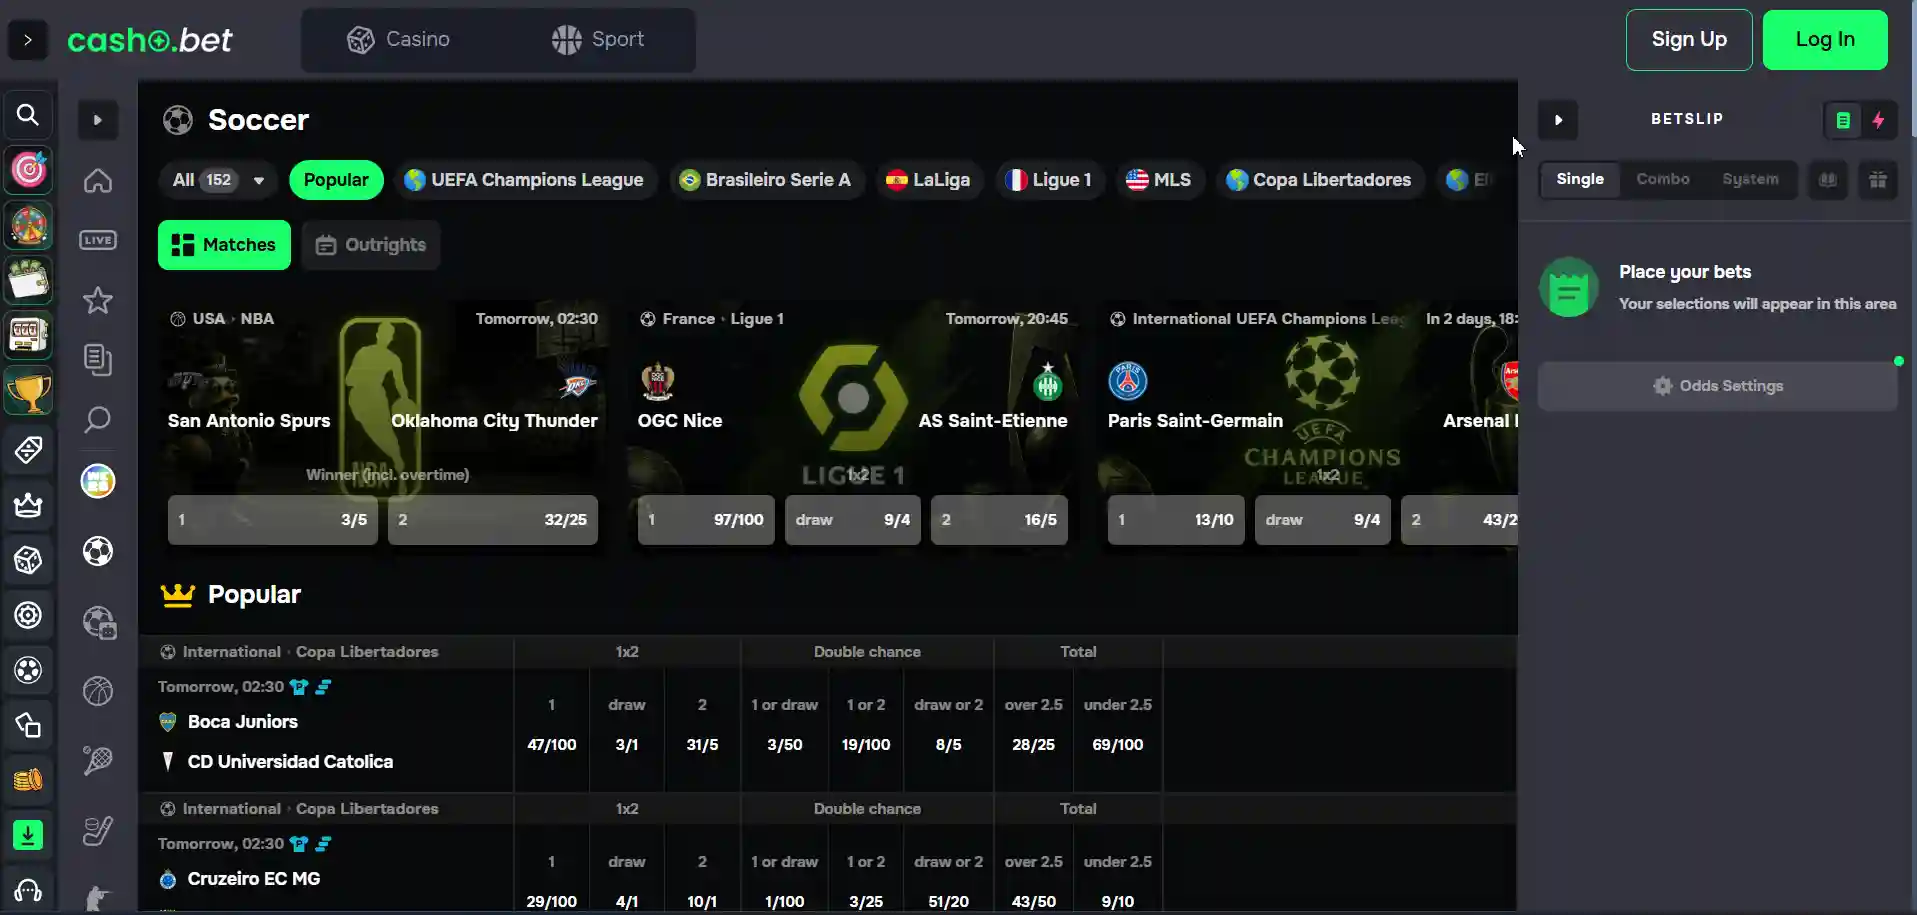Show the Outrights tab
This screenshot has height=915, width=1917.
tap(371, 245)
